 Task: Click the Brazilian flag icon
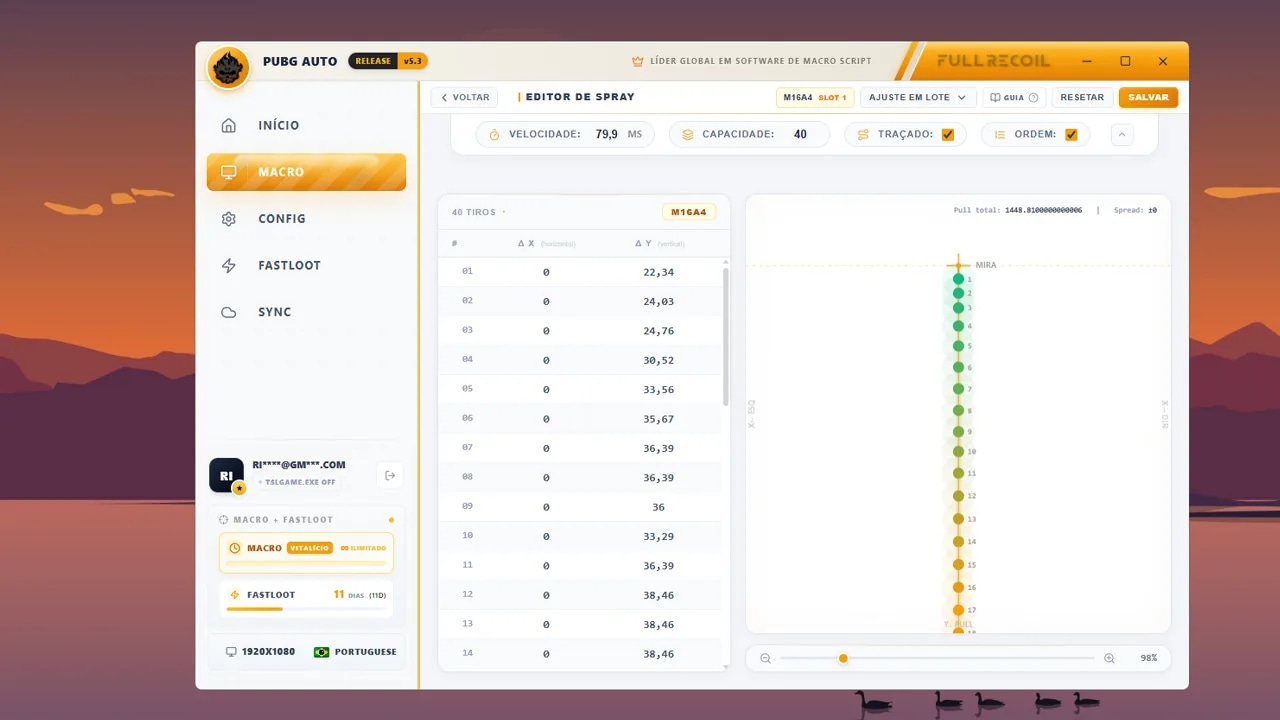click(322, 652)
